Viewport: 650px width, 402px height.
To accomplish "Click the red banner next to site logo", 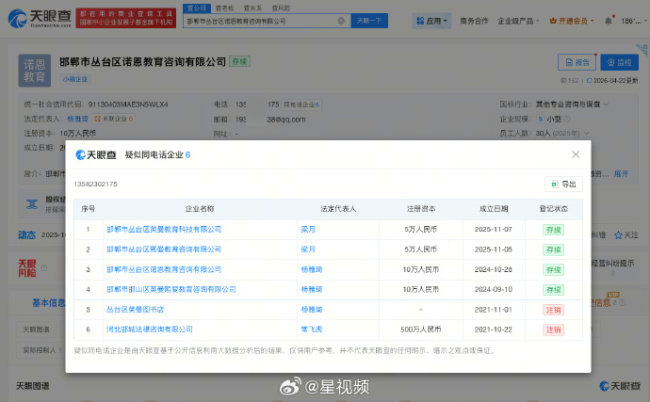I will point(126,18).
